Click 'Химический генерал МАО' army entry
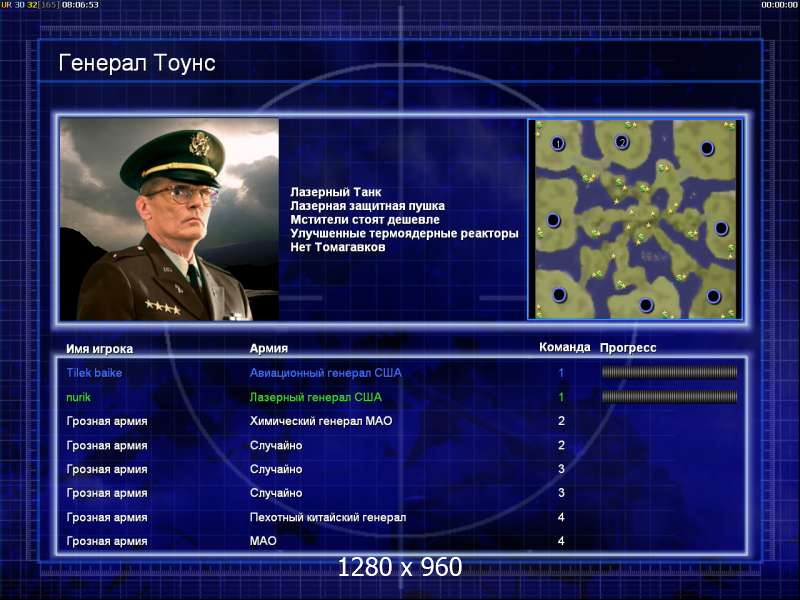This screenshot has width=800, height=600. (x=321, y=421)
